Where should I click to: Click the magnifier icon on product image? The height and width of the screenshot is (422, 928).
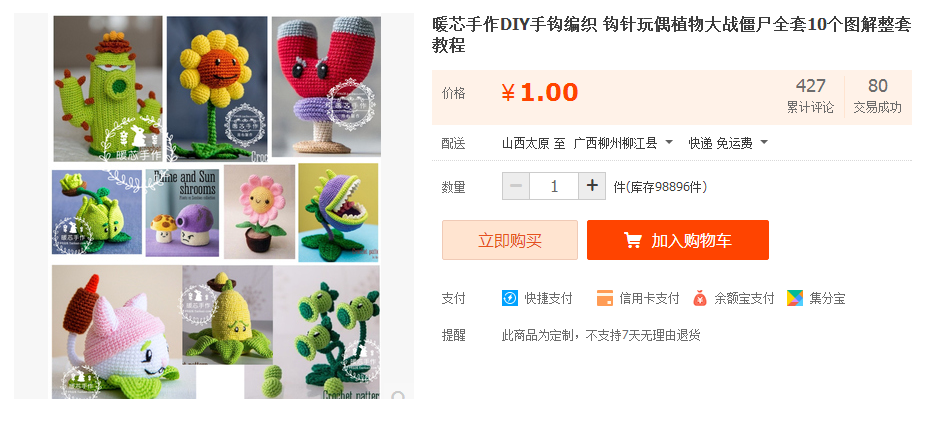pyautogui.click(x=398, y=395)
